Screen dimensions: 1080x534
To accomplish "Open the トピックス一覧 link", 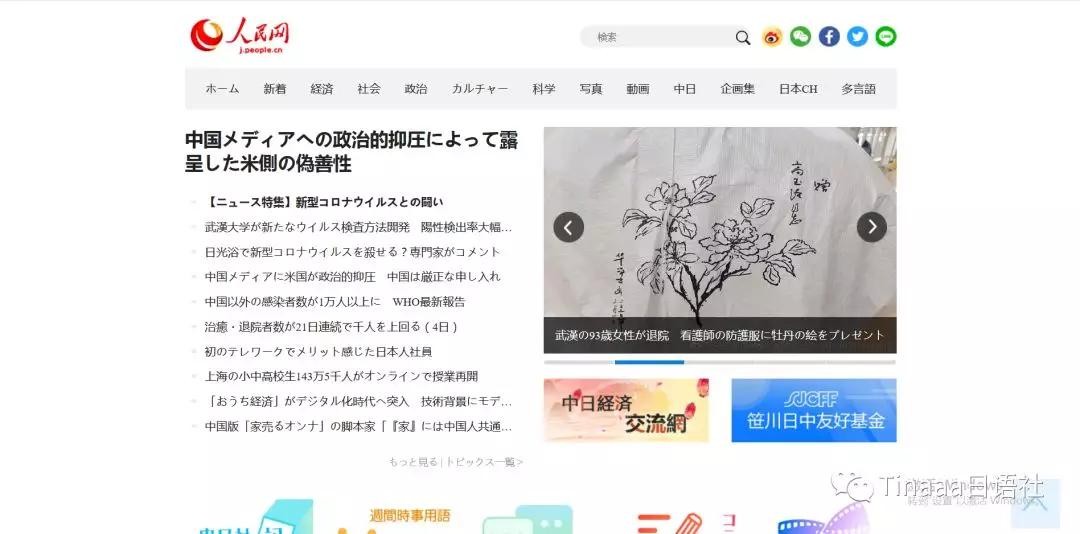I will coord(484,462).
